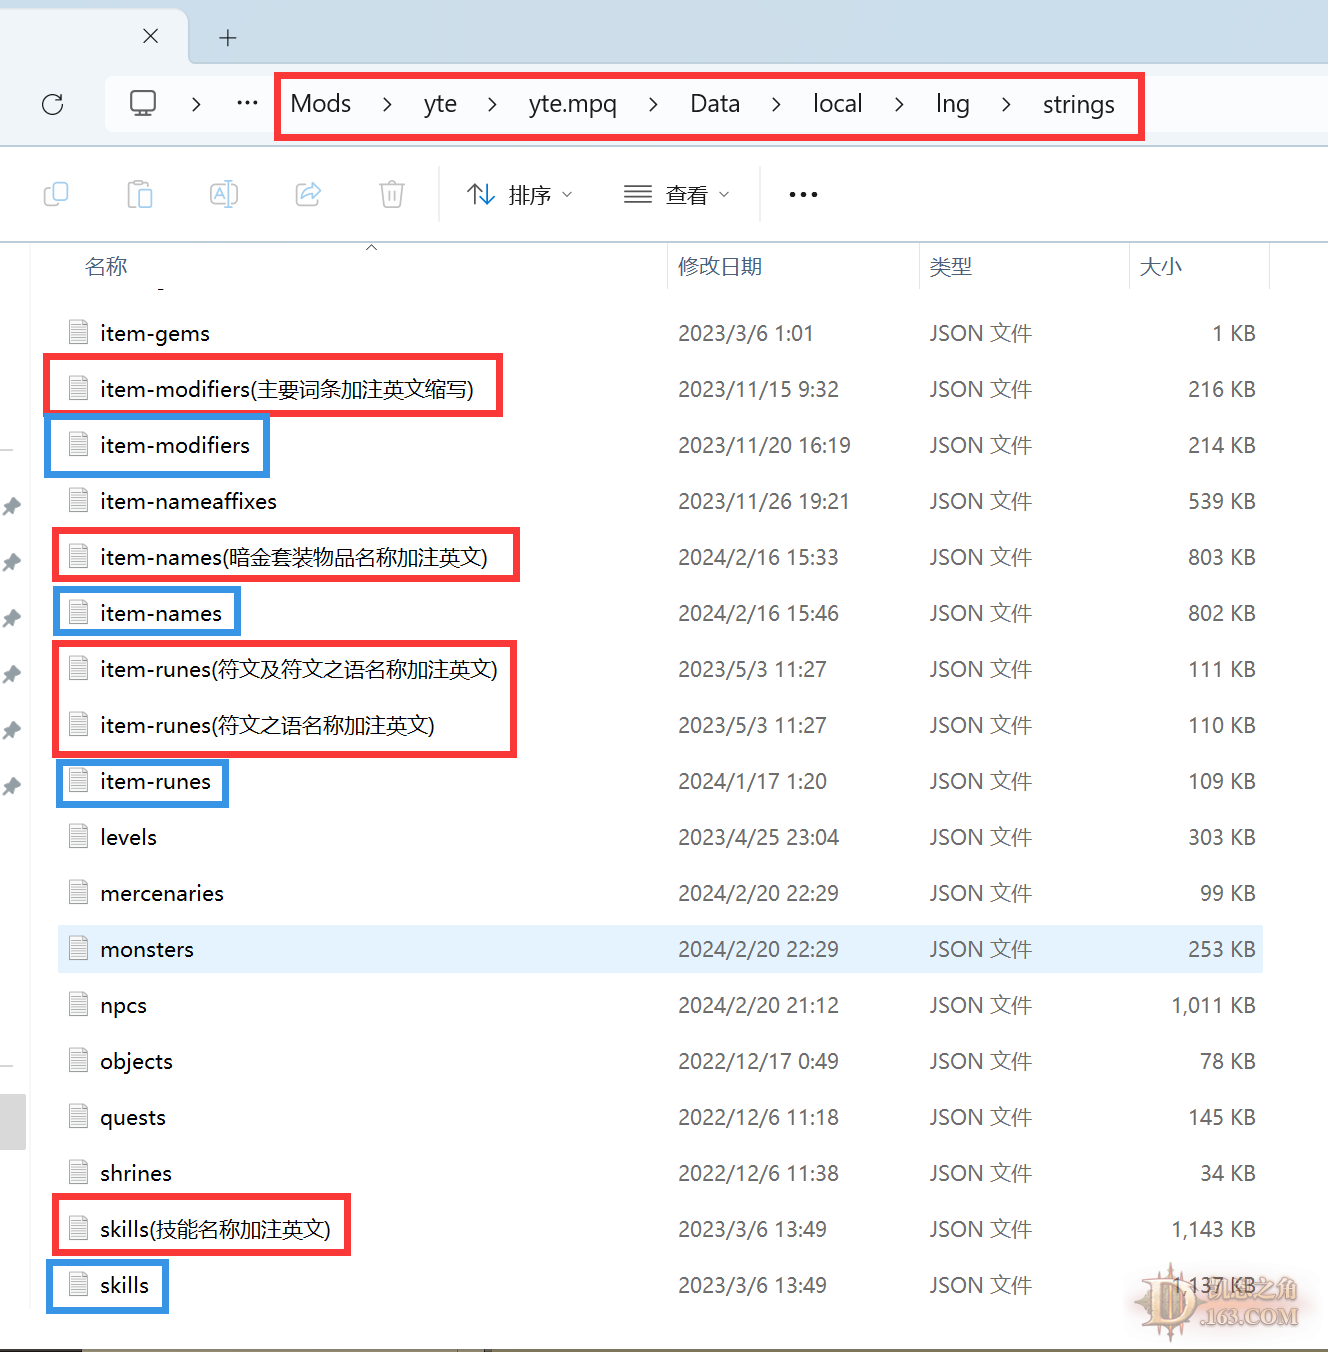Select item-runes(符文之语名称加注英文) file
Image resolution: width=1328 pixels, height=1352 pixels.
[267, 725]
